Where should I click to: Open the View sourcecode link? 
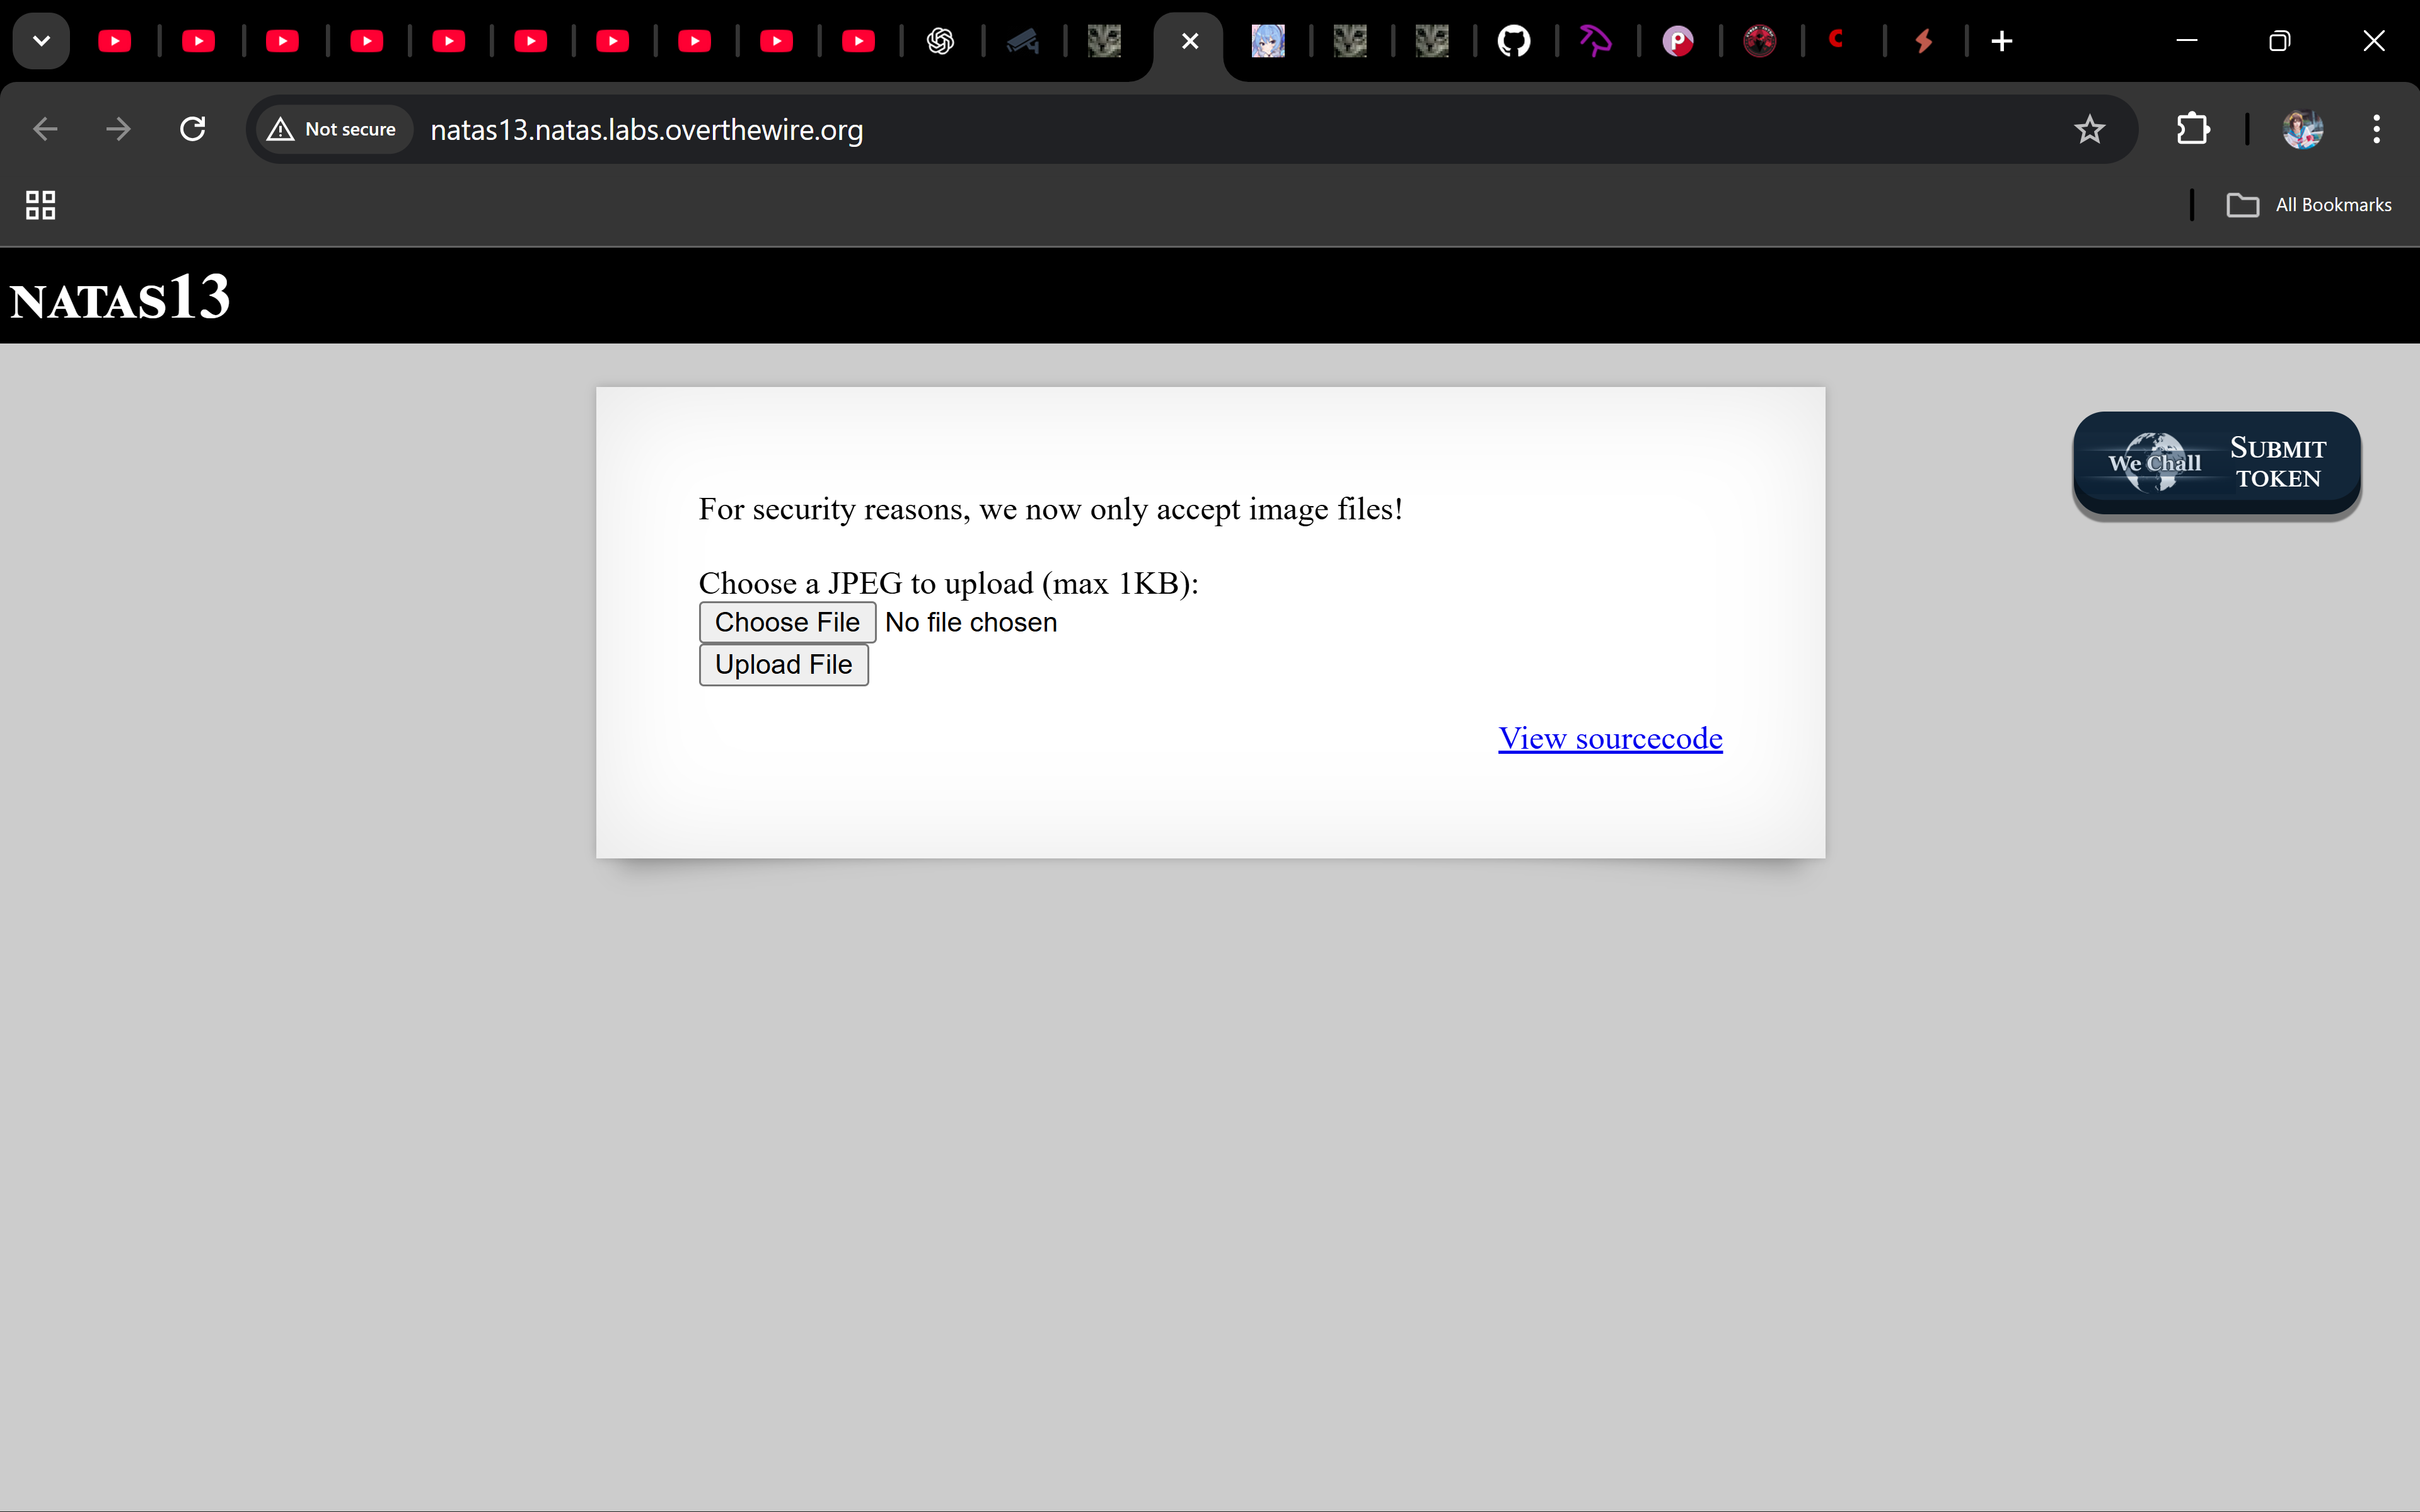(1609, 738)
